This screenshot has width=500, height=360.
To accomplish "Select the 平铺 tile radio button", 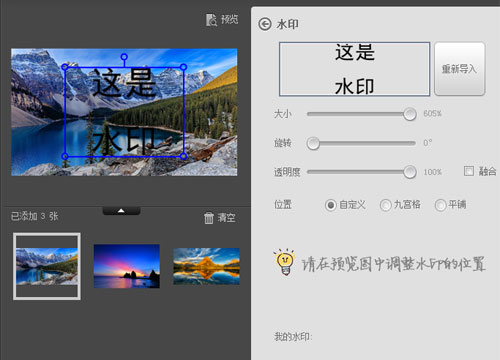I will (x=440, y=205).
